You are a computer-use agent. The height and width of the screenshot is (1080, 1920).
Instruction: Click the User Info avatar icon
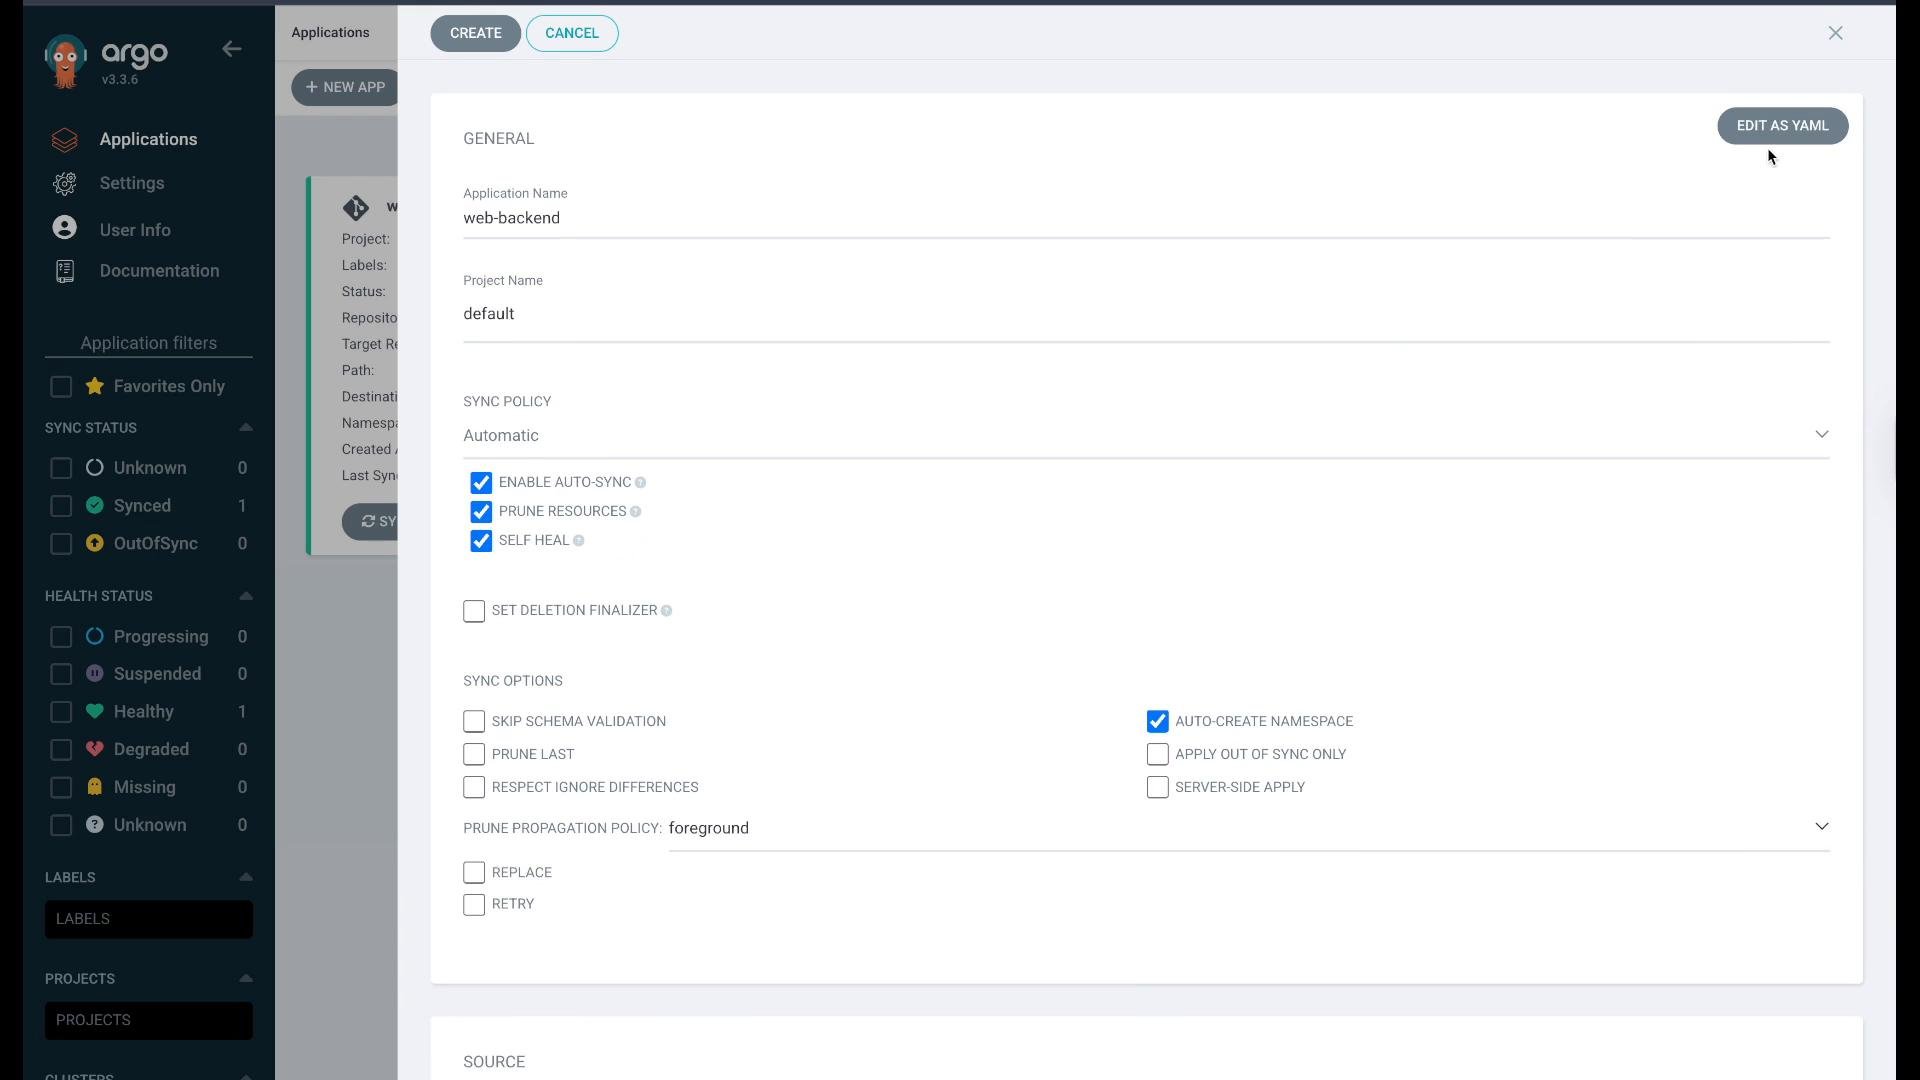[x=65, y=228]
